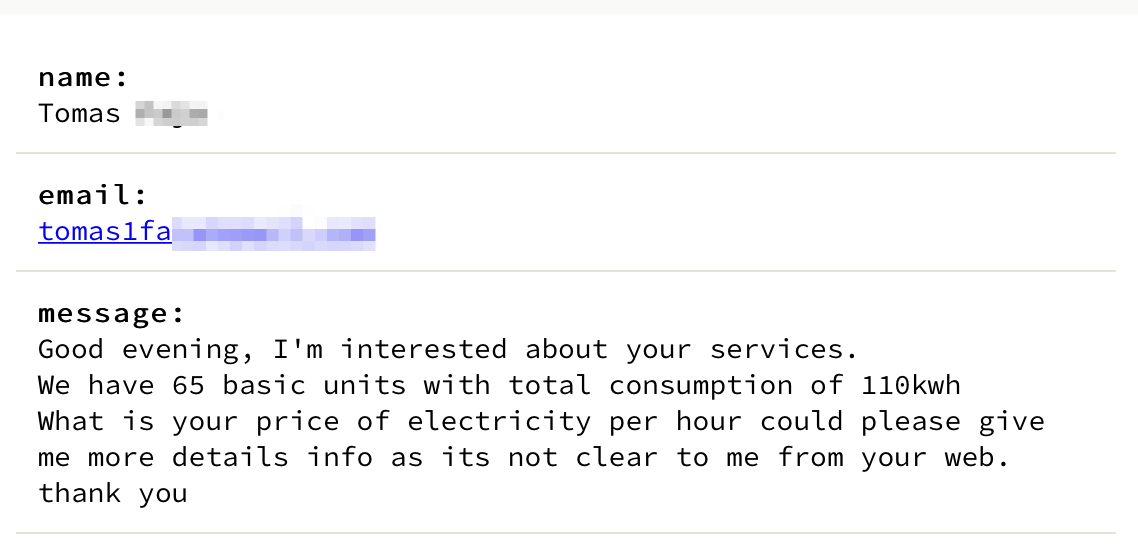The width and height of the screenshot is (1138, 554).
Task: Click the blurred part of the email address
Action: (x=273, y=234)
